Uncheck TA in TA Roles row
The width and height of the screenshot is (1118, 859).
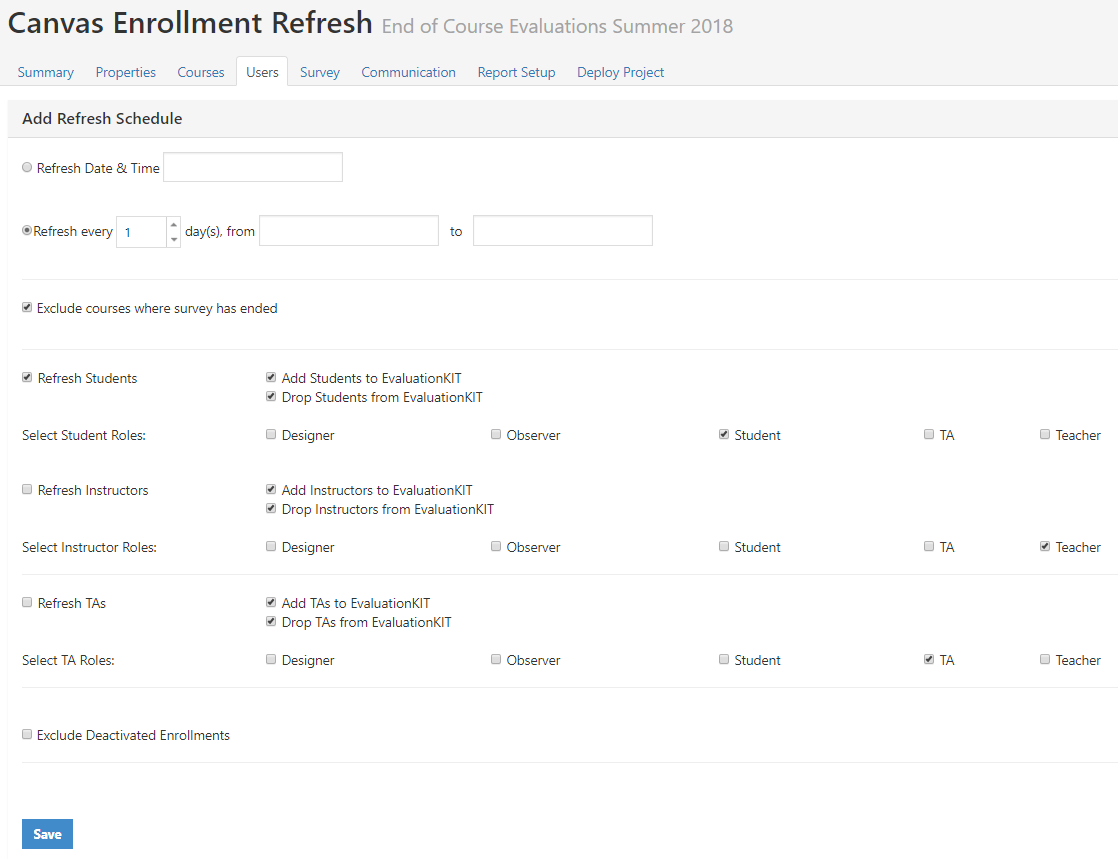[928, 659]
